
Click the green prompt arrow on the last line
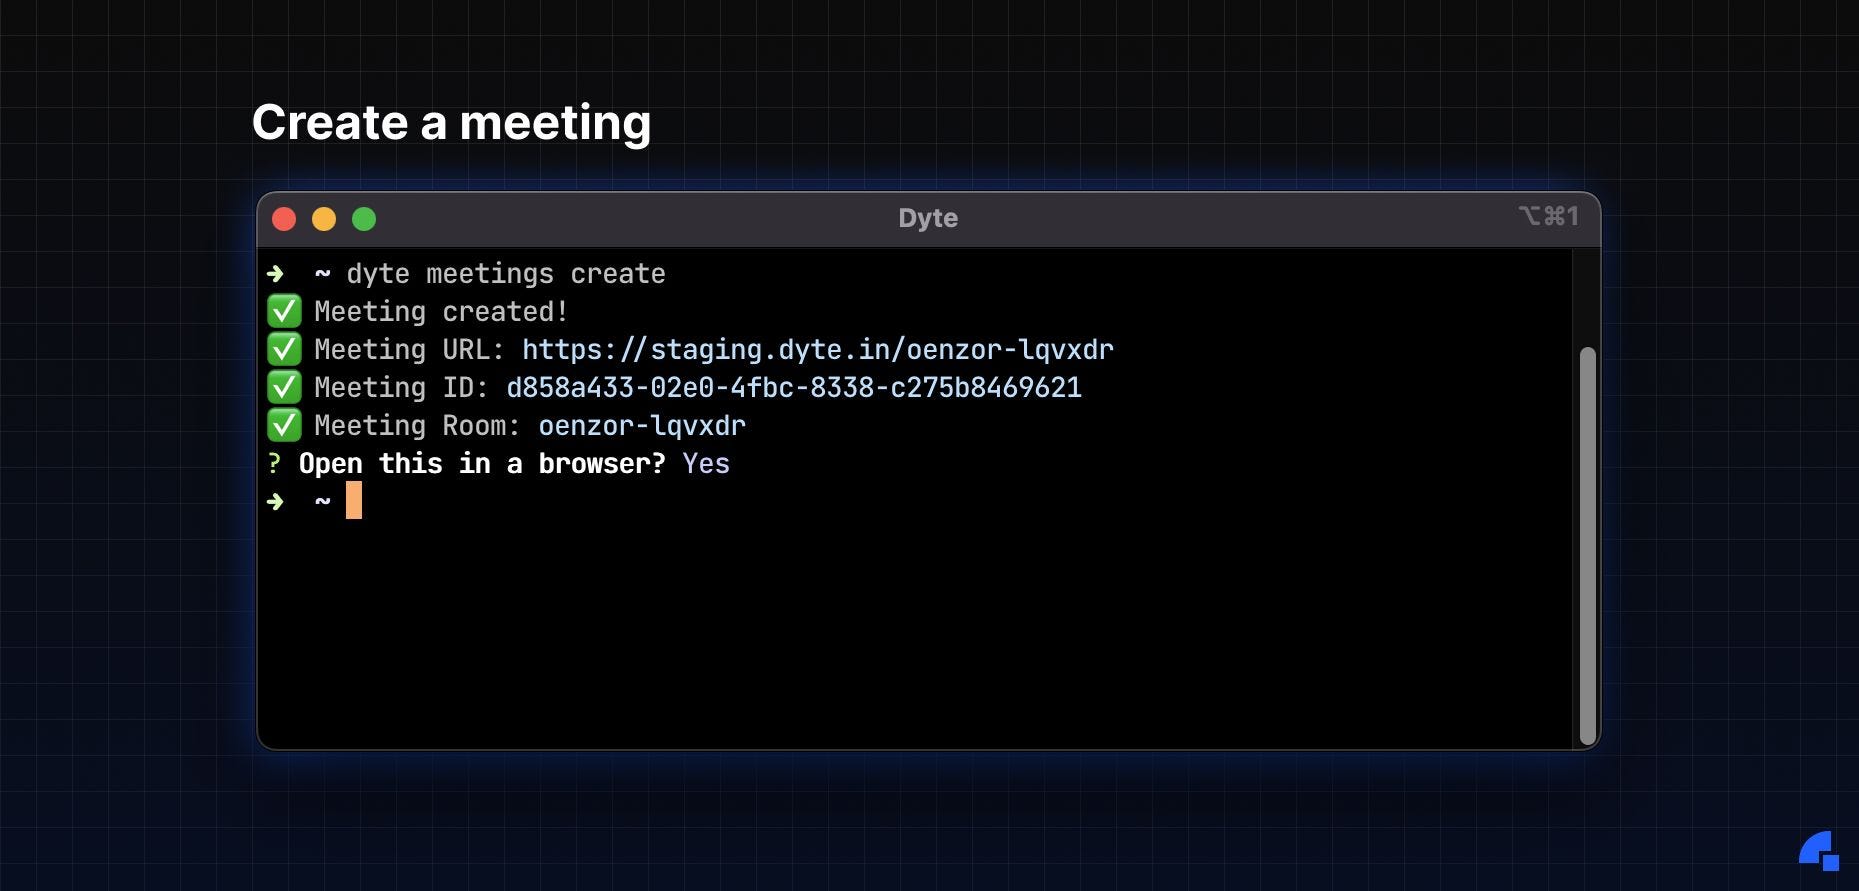pyautogui.click(x=276, y=501)
